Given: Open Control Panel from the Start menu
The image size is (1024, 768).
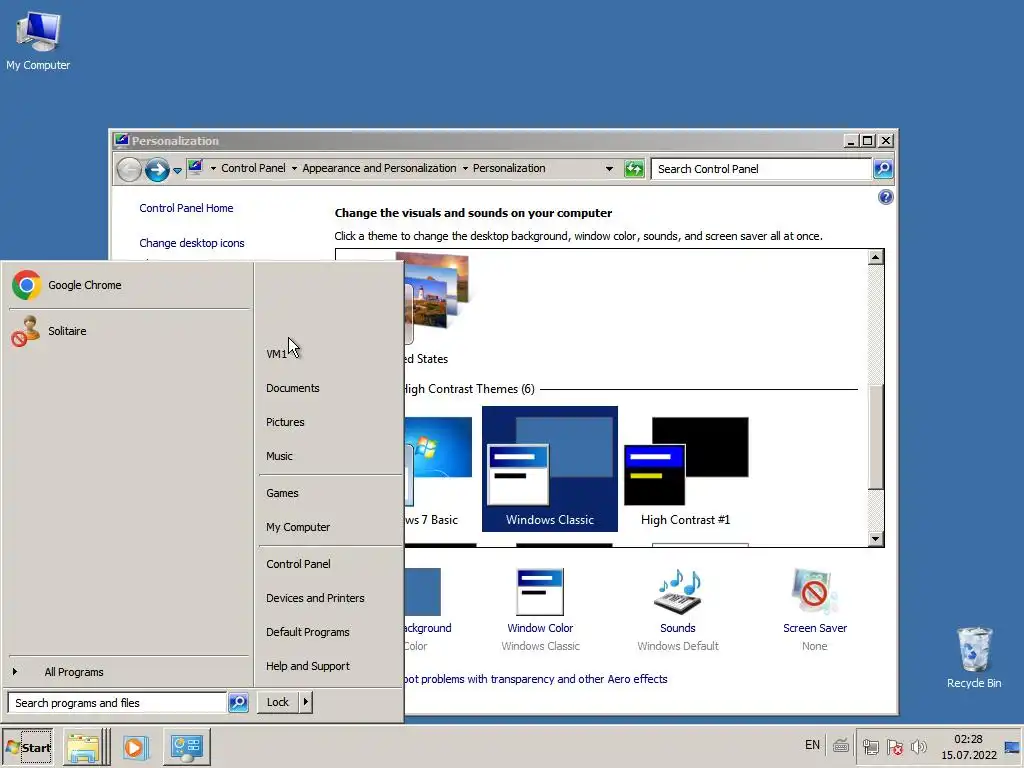Looking at the screenshot, I should 330,564.
